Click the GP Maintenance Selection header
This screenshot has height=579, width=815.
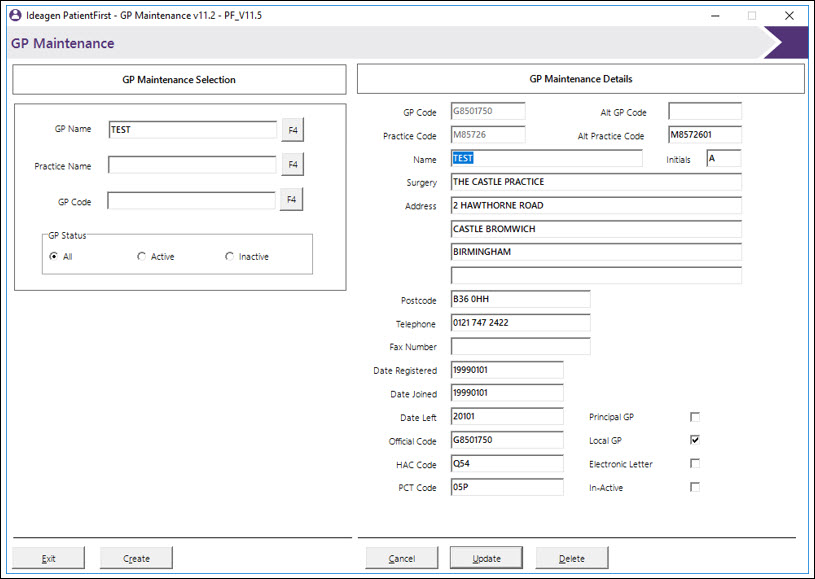(179, 80)
